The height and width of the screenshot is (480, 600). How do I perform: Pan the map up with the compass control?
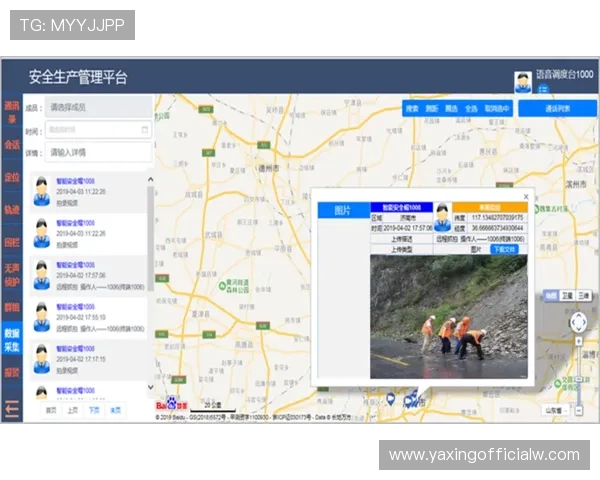pyautogui.click(x=578, y=315)
